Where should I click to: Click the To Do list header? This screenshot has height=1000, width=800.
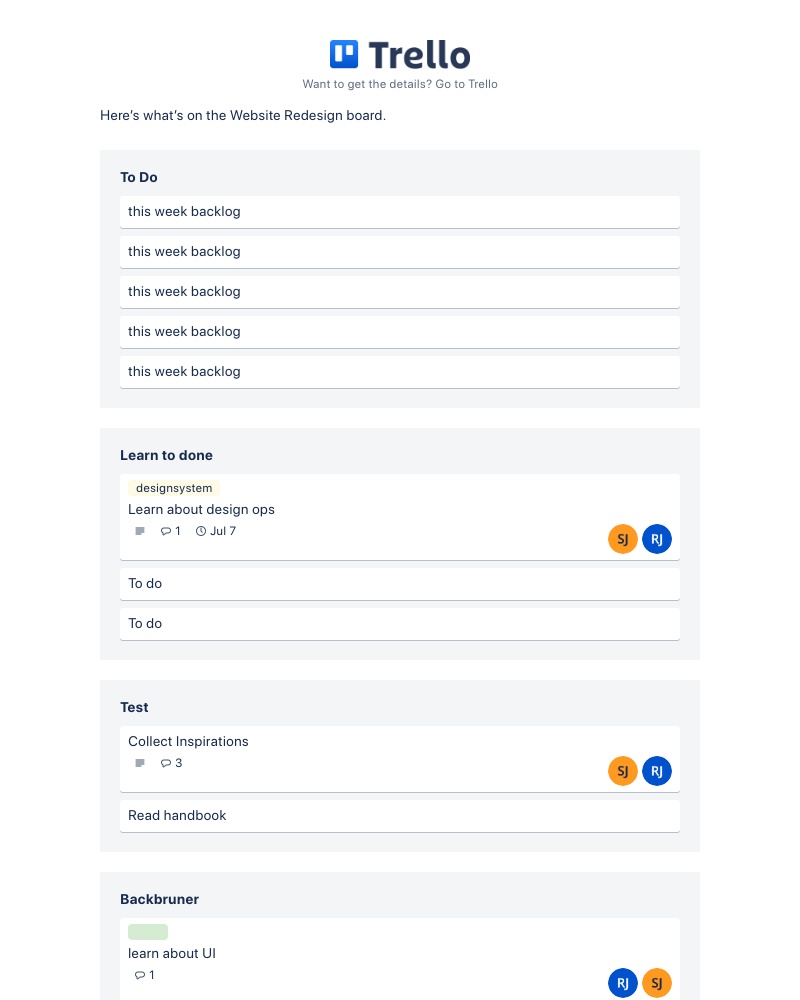tap(139, 177)
